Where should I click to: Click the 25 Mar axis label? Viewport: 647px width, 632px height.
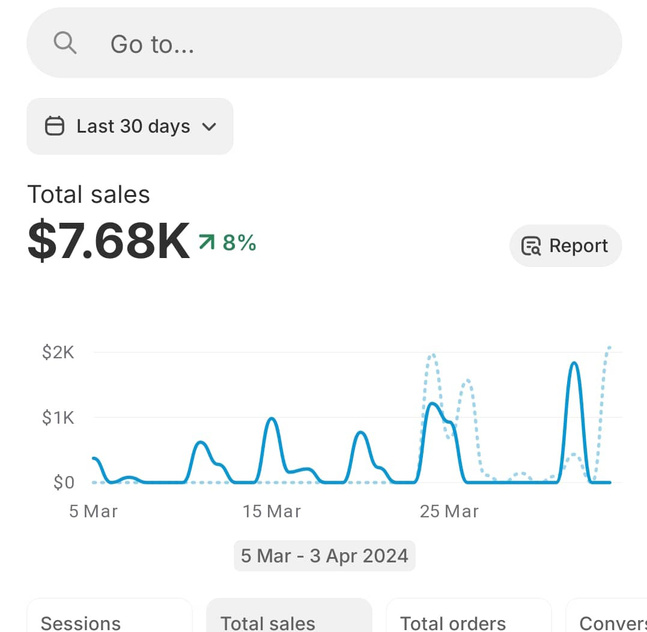449,512
